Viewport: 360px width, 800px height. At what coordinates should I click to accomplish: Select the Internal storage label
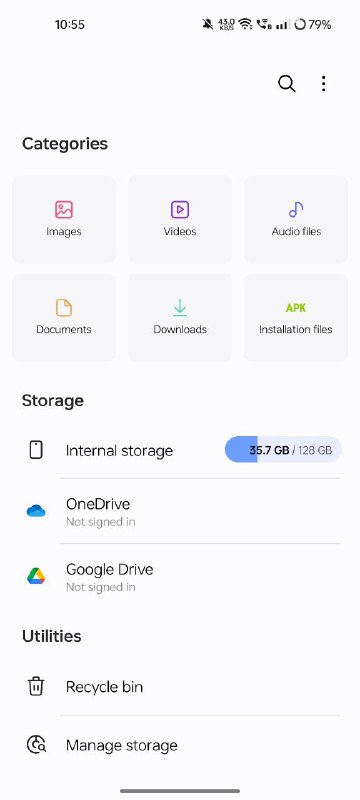[x=119, y=451]
